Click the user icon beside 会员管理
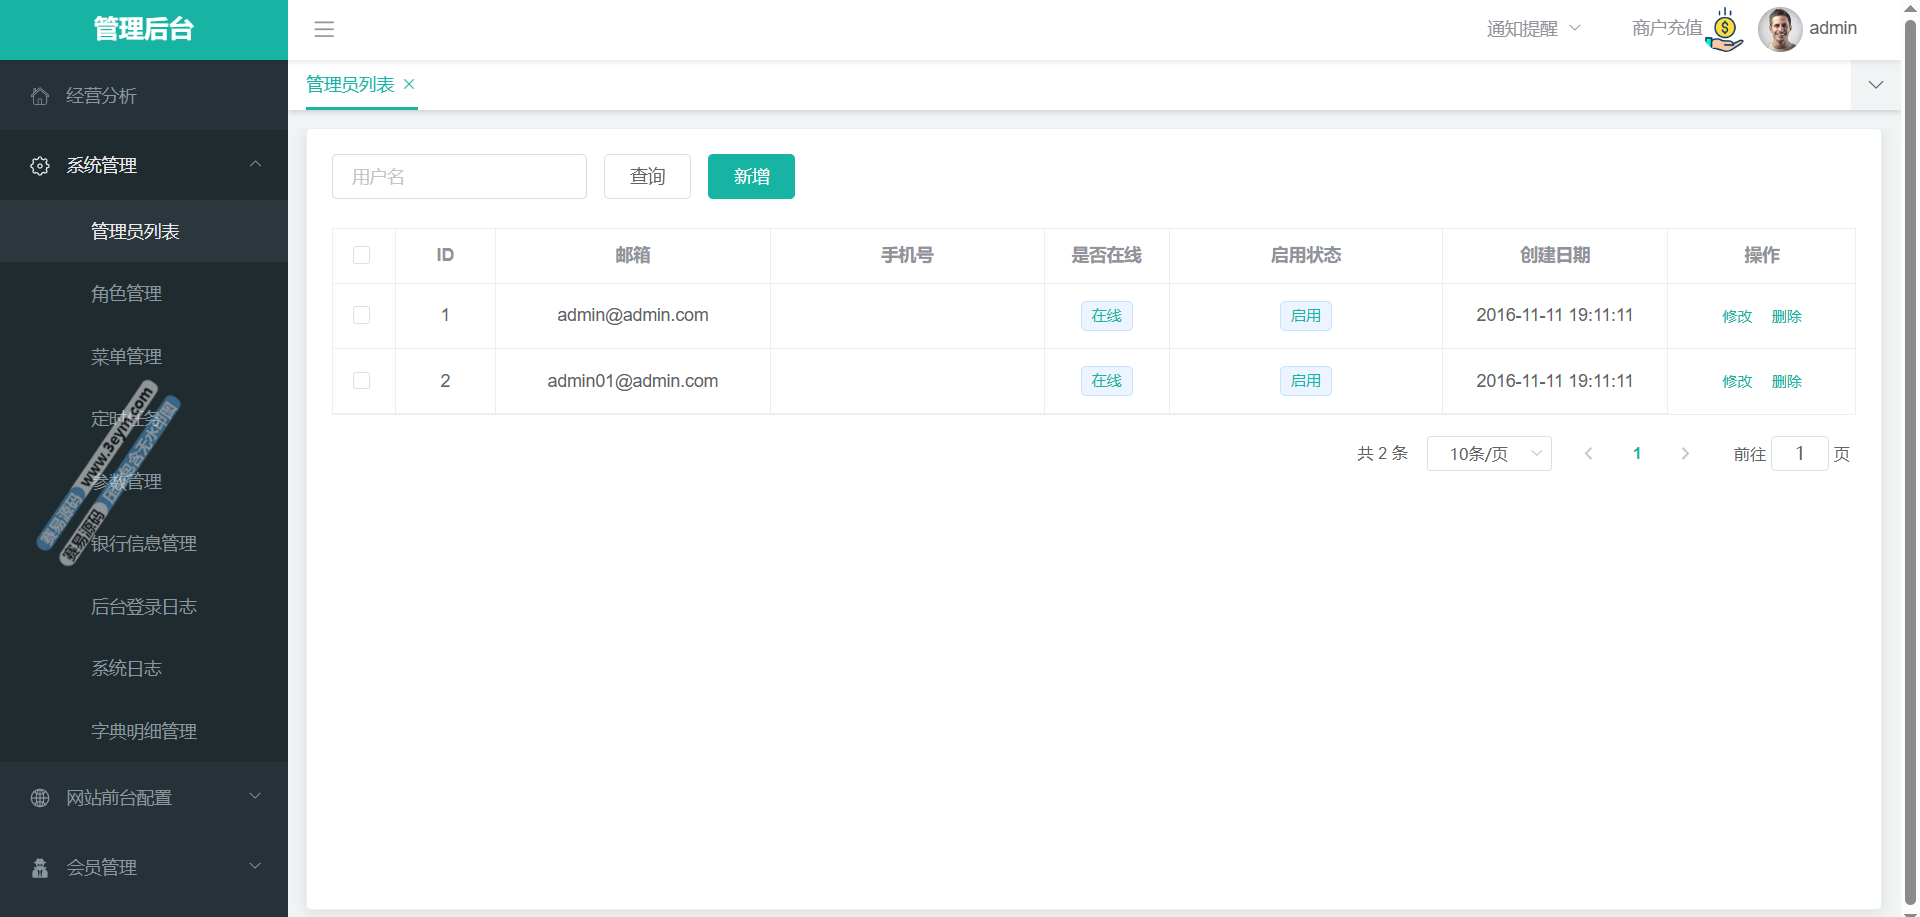Screen dimensions: 1920x917 (x=40, y=868)
